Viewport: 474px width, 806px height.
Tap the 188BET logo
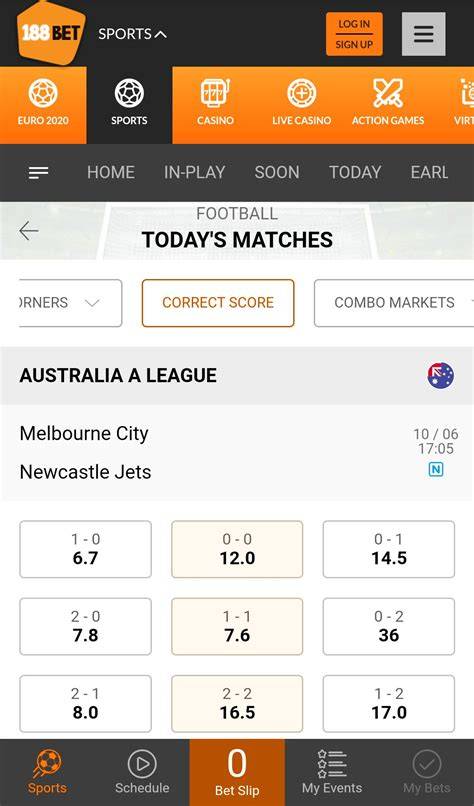pos(51,33)
